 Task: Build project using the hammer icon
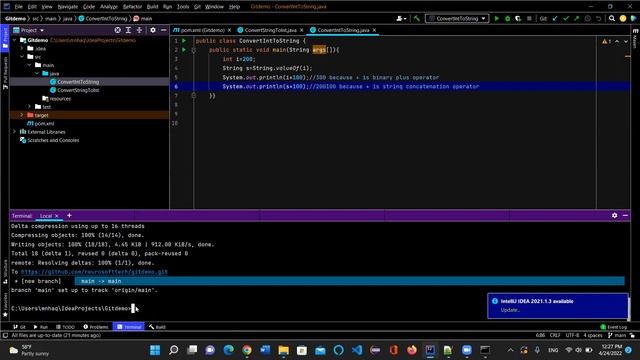click(x=417, y=18)
